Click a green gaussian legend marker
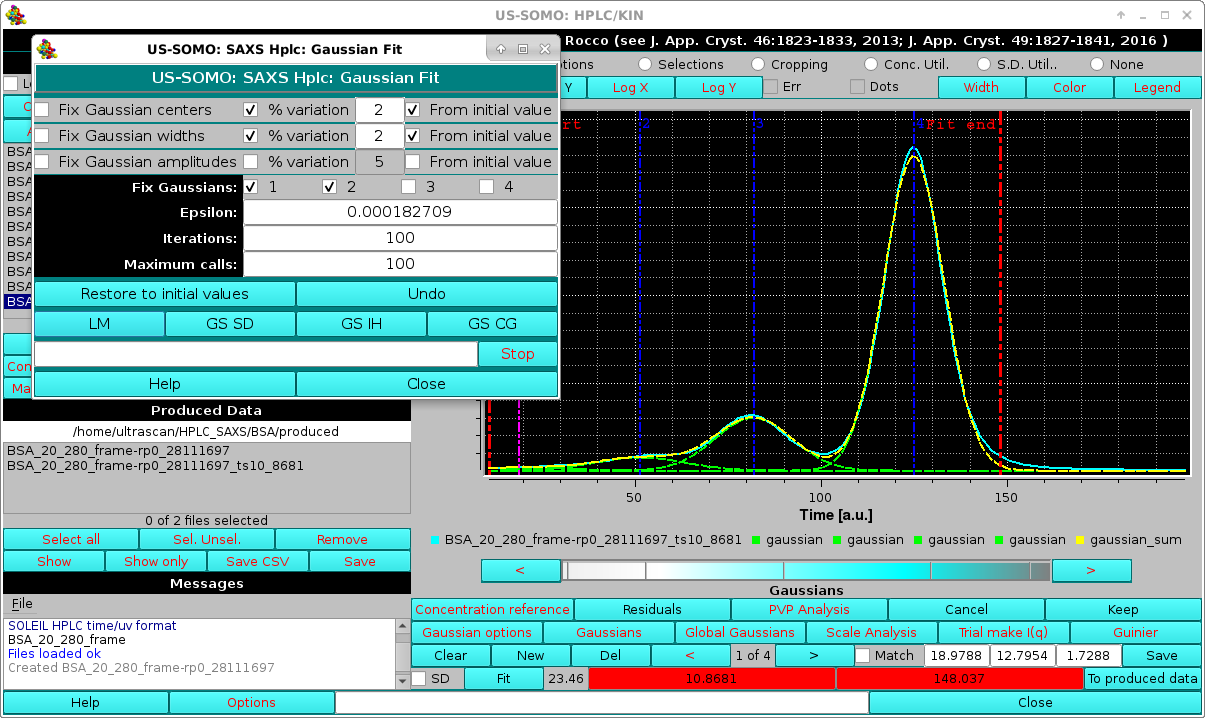This screenshot has width=1205, height=718. pyautogui.click(x=757, y=539)
